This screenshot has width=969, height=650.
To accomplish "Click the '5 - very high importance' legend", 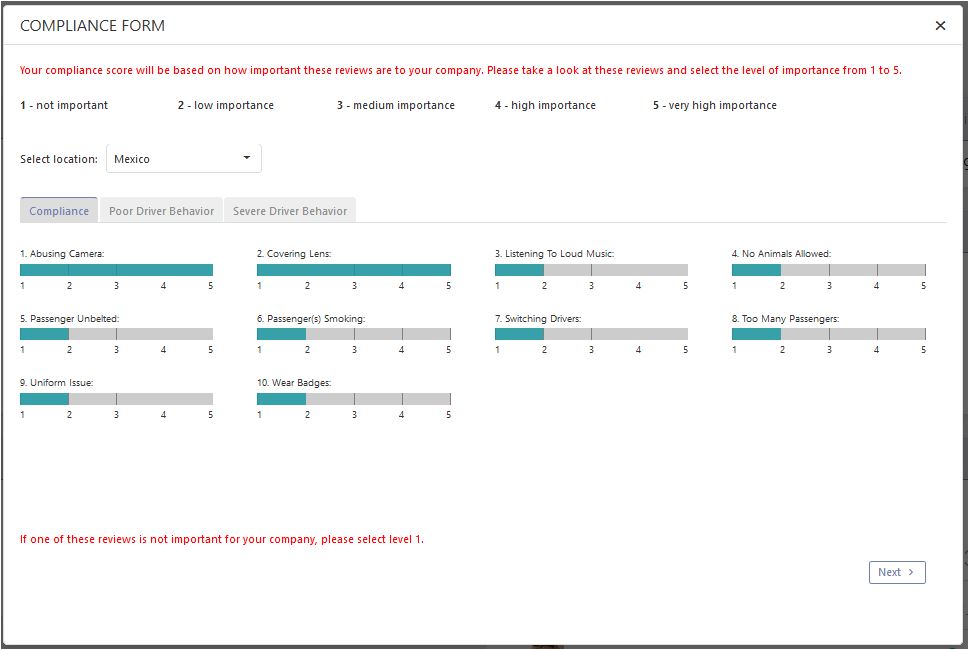I will click(714, 105).
